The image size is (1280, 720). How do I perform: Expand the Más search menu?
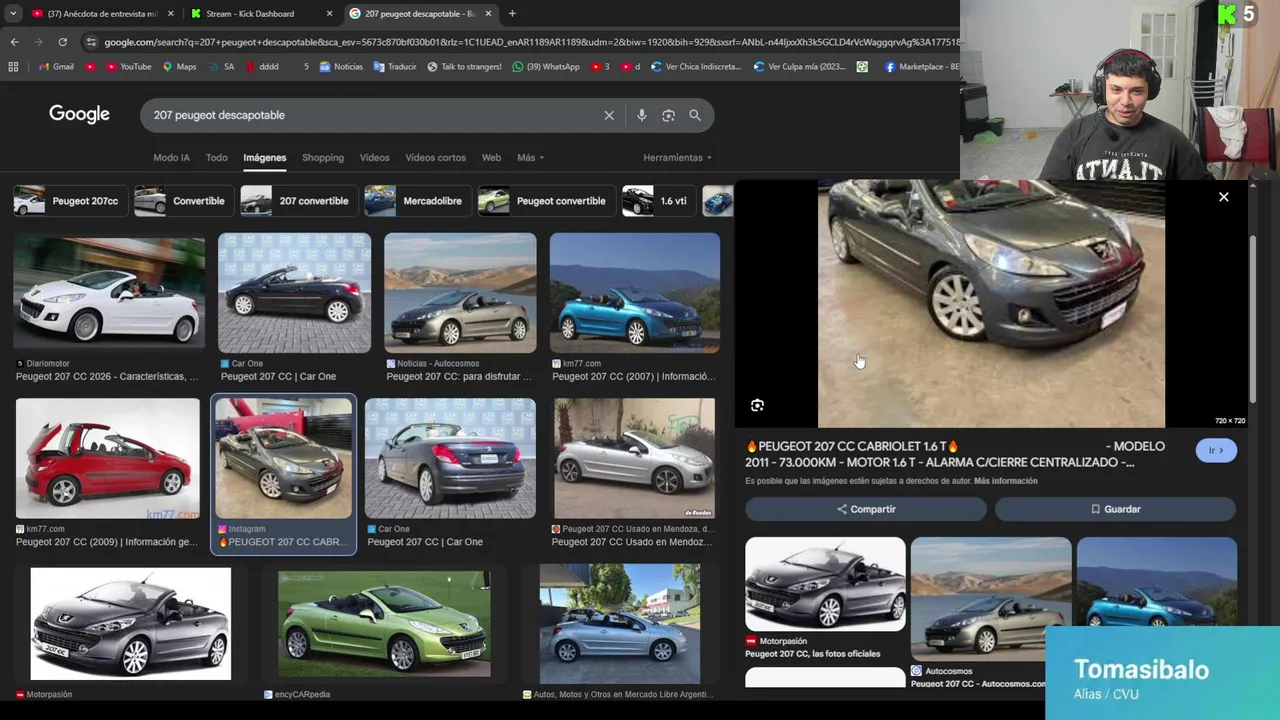[529, 158]
